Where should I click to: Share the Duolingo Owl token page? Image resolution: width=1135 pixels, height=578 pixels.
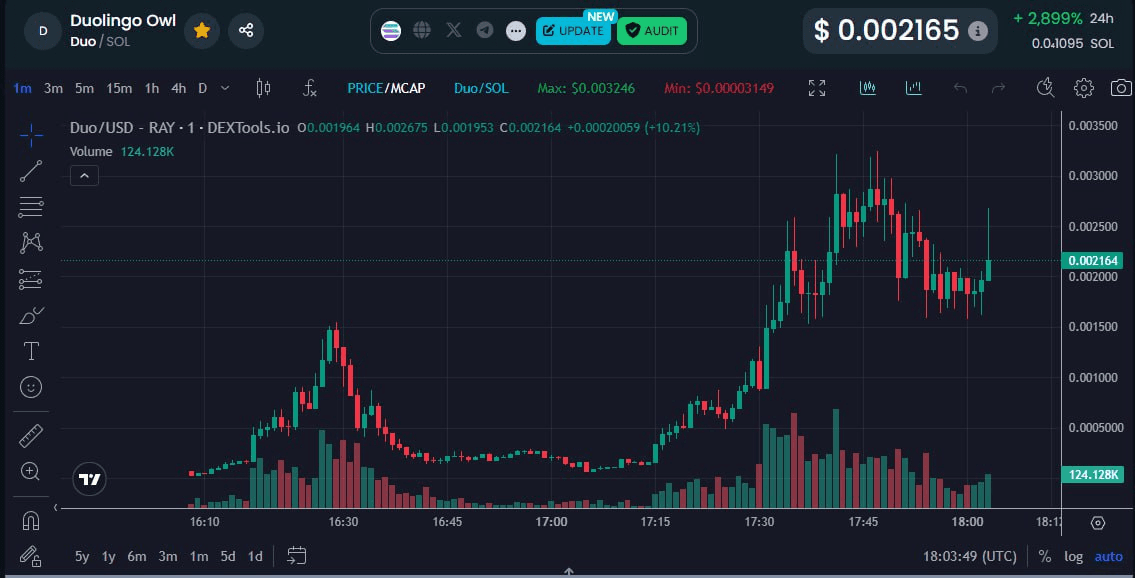(x=246, y=30)
